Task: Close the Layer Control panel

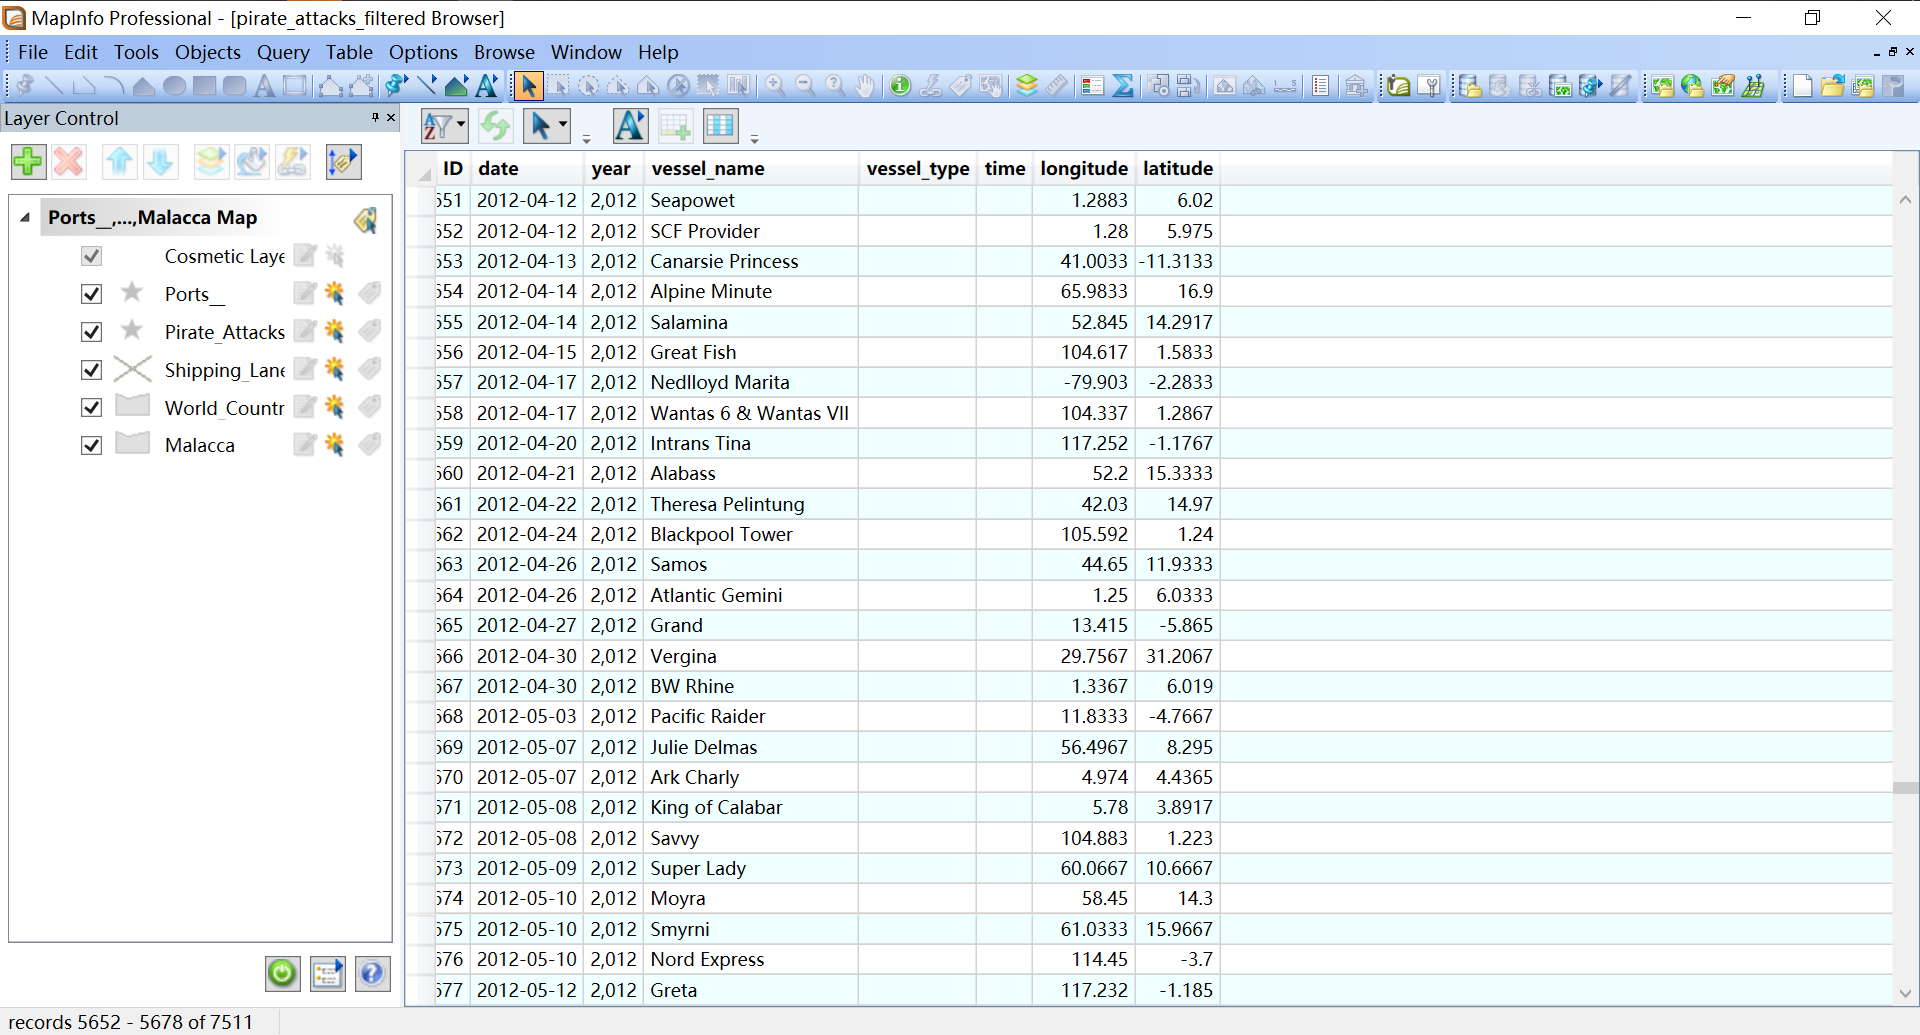Action: pos(391,118)
